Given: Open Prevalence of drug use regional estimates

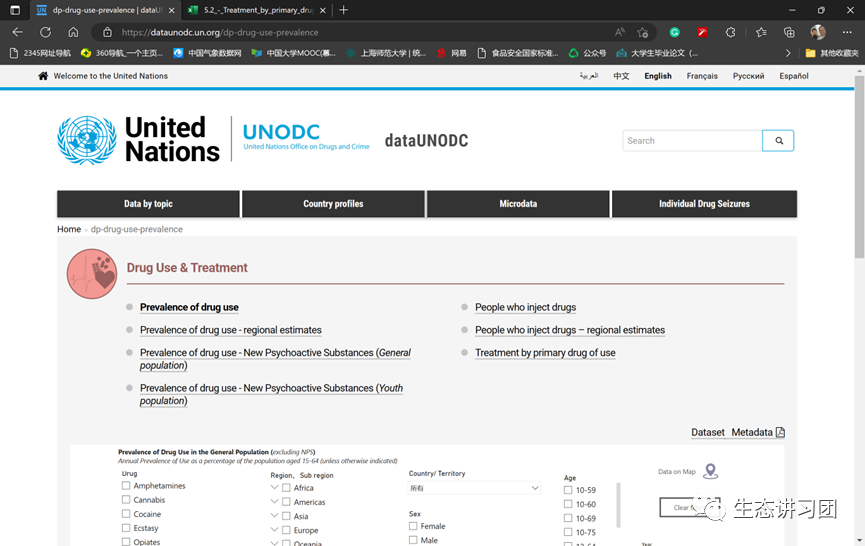Looking at the screenshot, I should (231, 330).
